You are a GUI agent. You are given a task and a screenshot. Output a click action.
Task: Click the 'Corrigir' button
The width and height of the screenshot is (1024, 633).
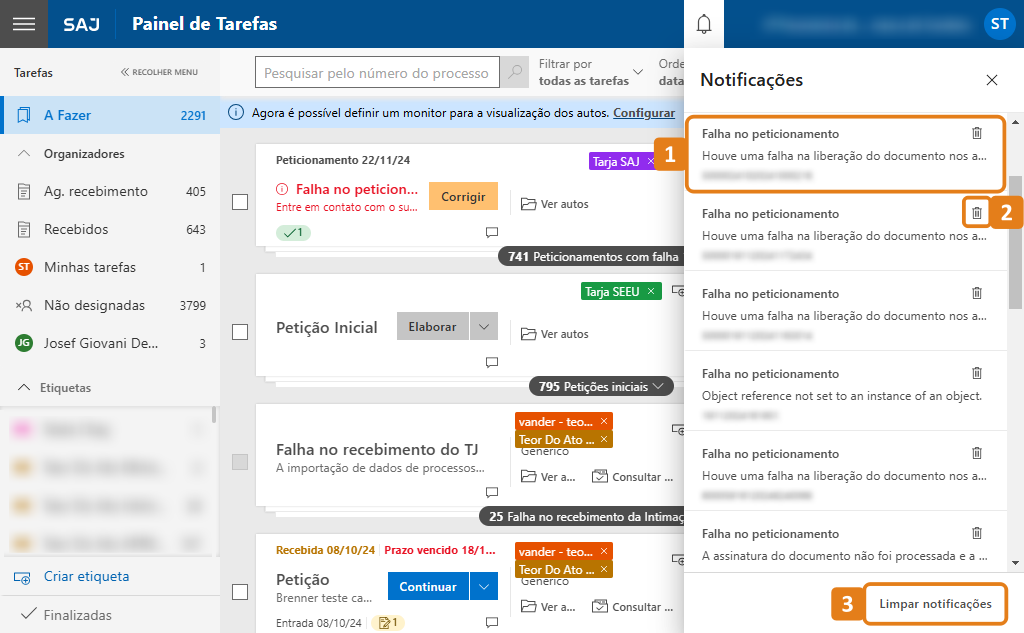[x=463, y=196]
